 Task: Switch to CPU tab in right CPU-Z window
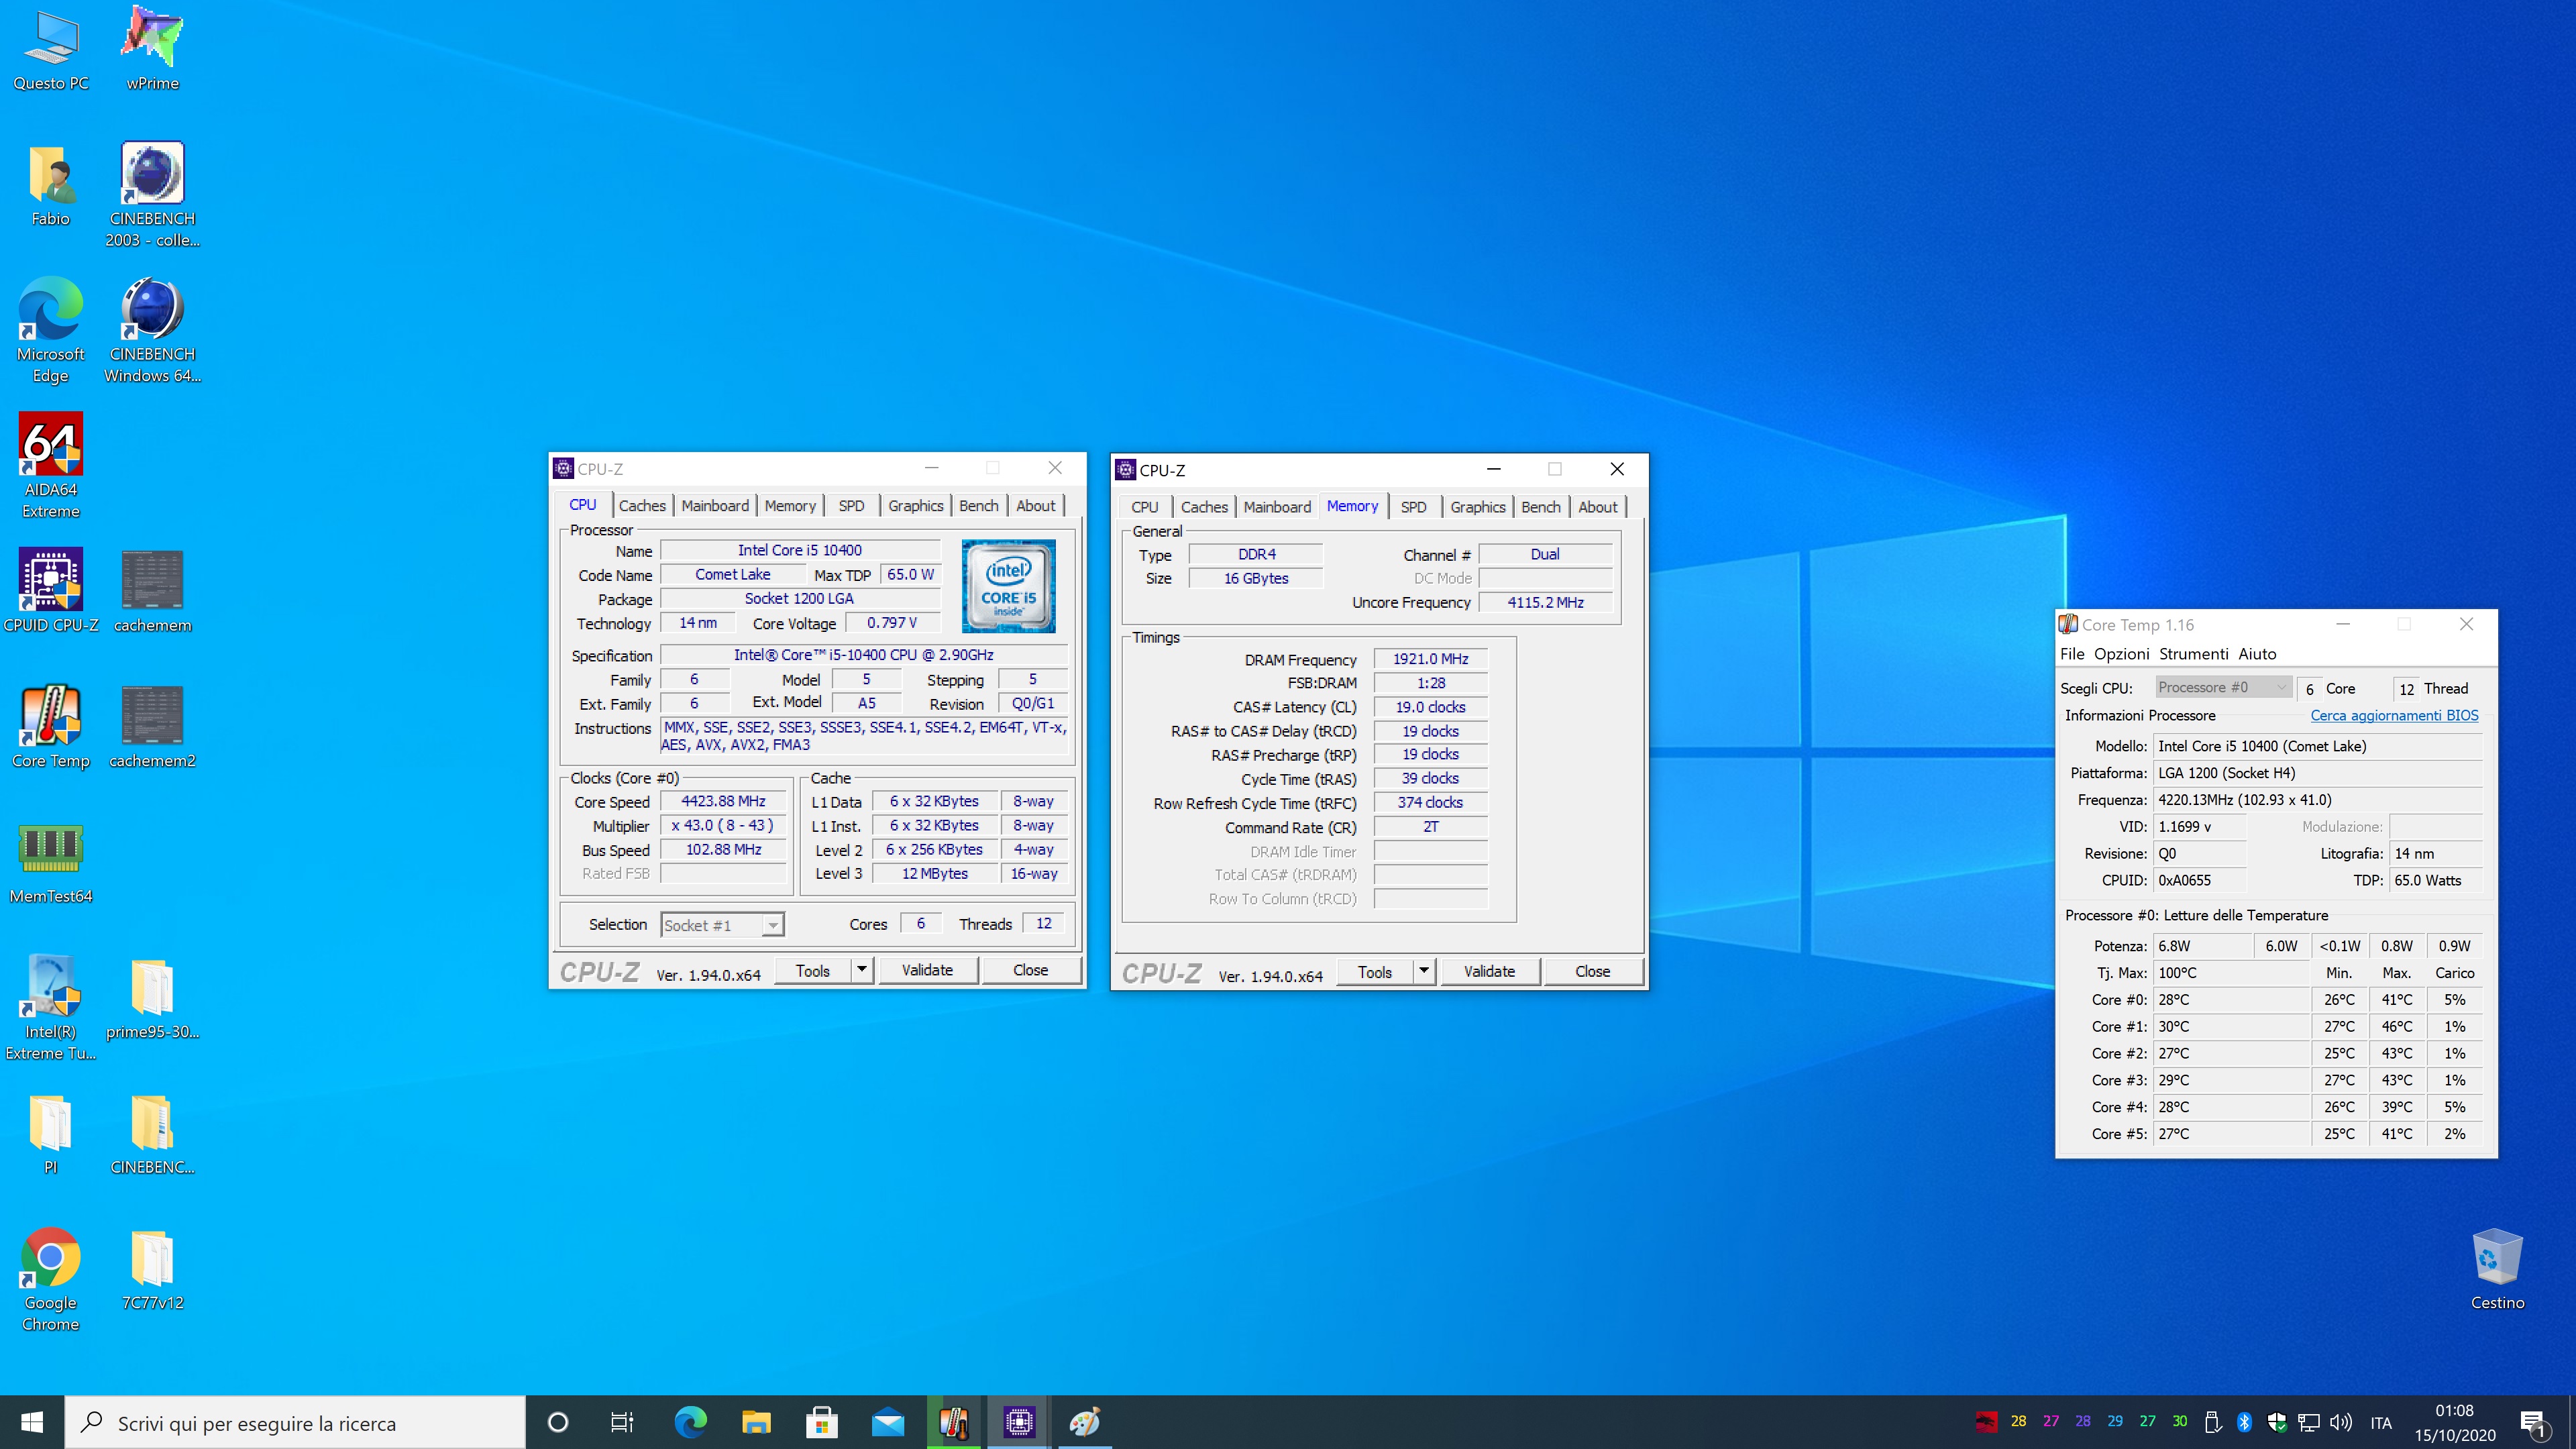(1145, 507)
